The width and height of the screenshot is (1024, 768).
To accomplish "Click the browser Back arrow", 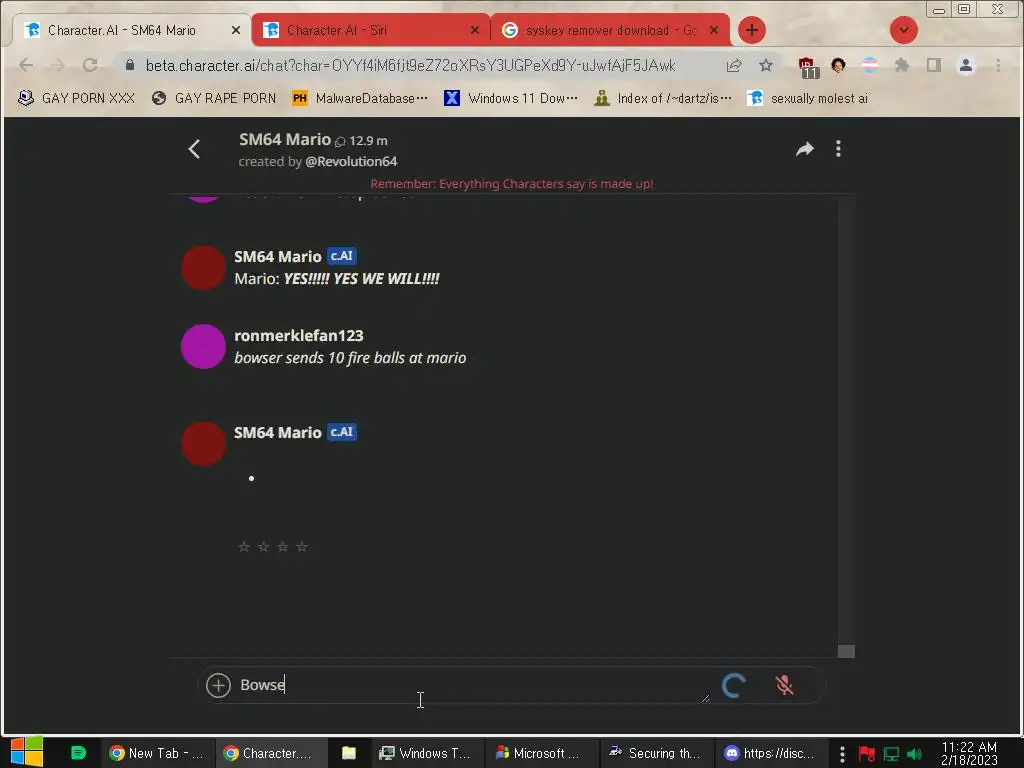I will click(x=26, y=65).
